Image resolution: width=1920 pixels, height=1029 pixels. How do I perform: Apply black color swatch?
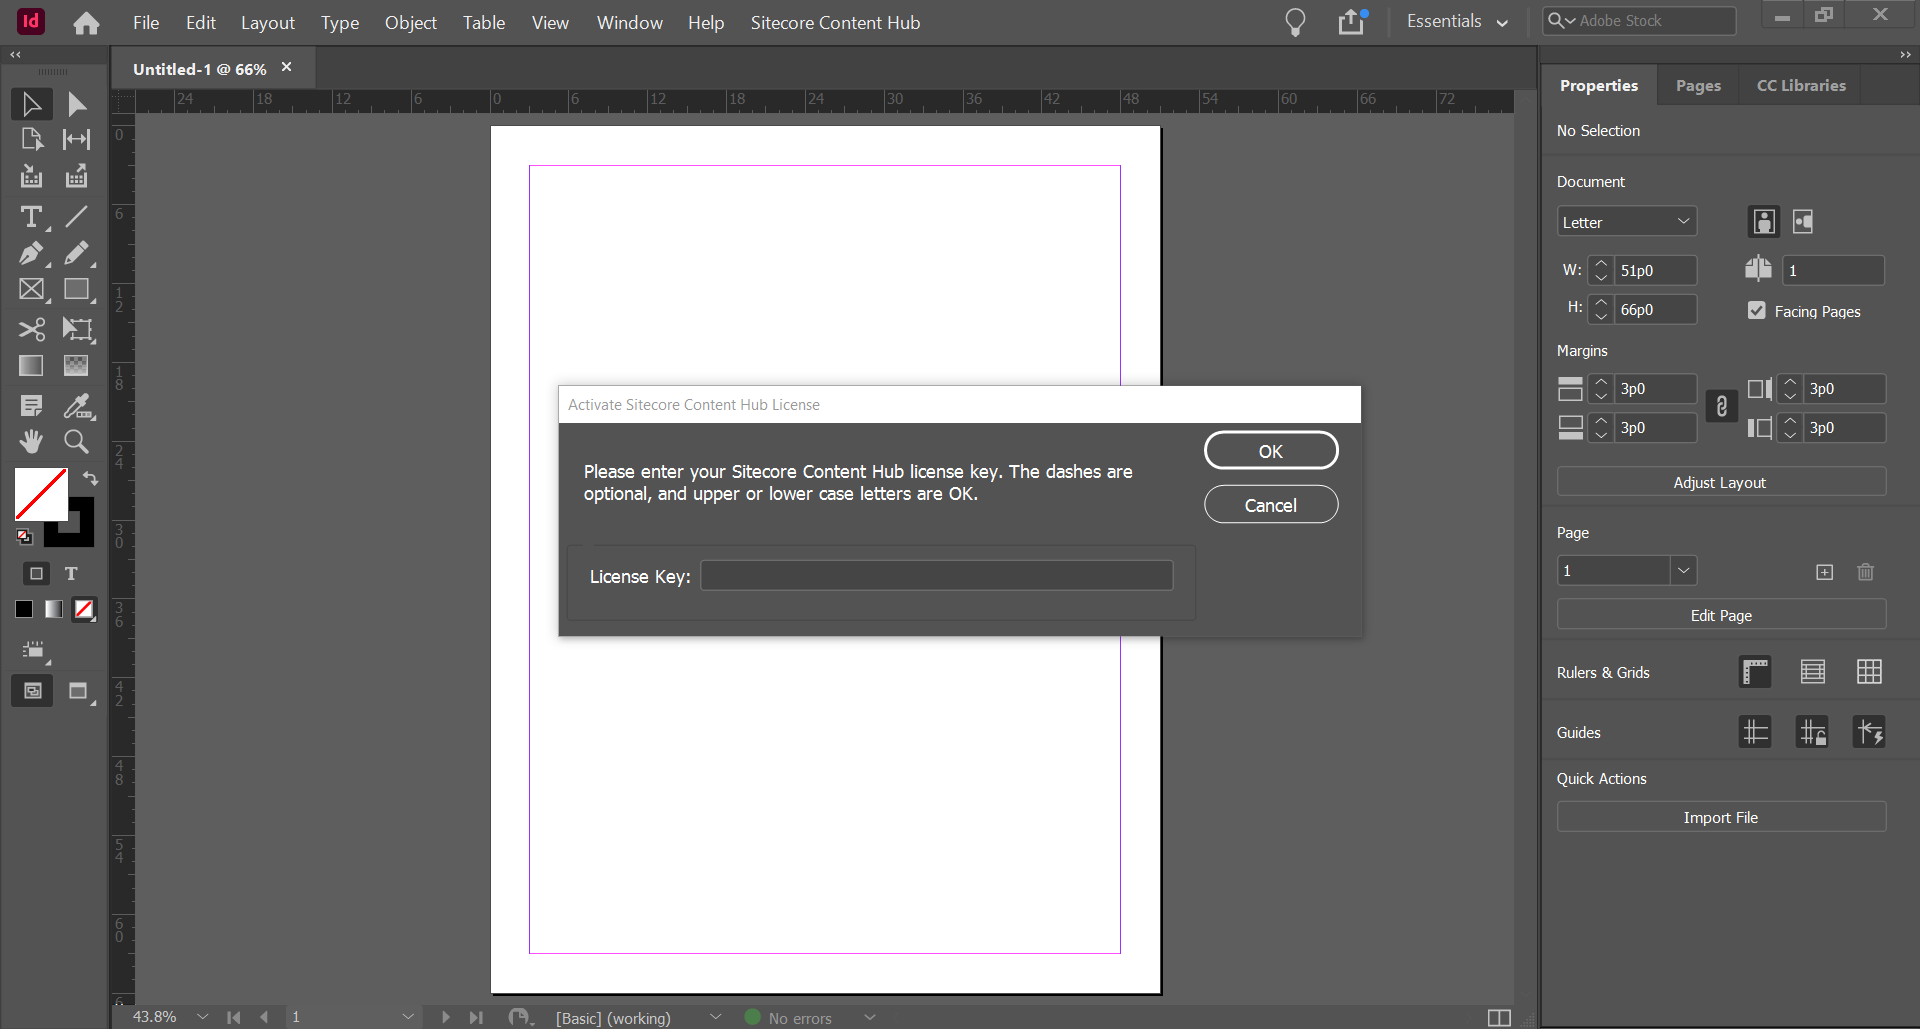24,609
